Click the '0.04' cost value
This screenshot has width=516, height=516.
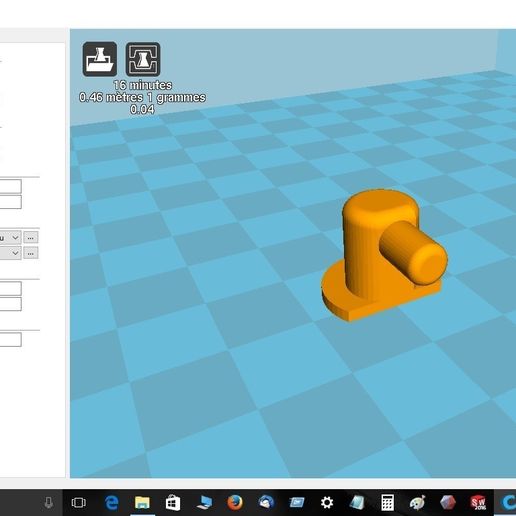(142, 109)
